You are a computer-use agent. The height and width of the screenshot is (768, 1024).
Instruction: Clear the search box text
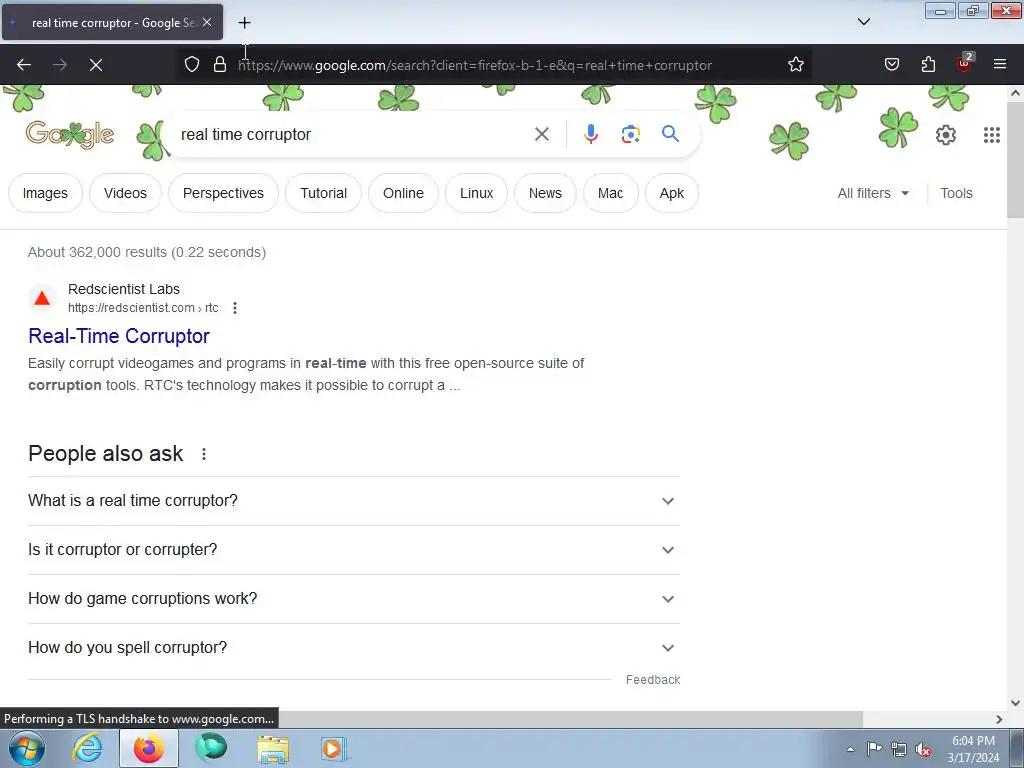click(541, 135)
